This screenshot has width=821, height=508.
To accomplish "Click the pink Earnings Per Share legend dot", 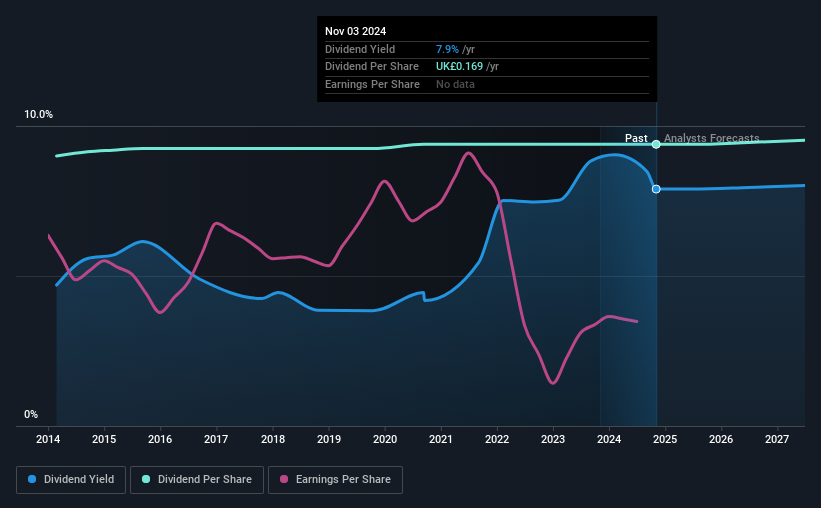I will pyautogui.click(x=284, y=479).
